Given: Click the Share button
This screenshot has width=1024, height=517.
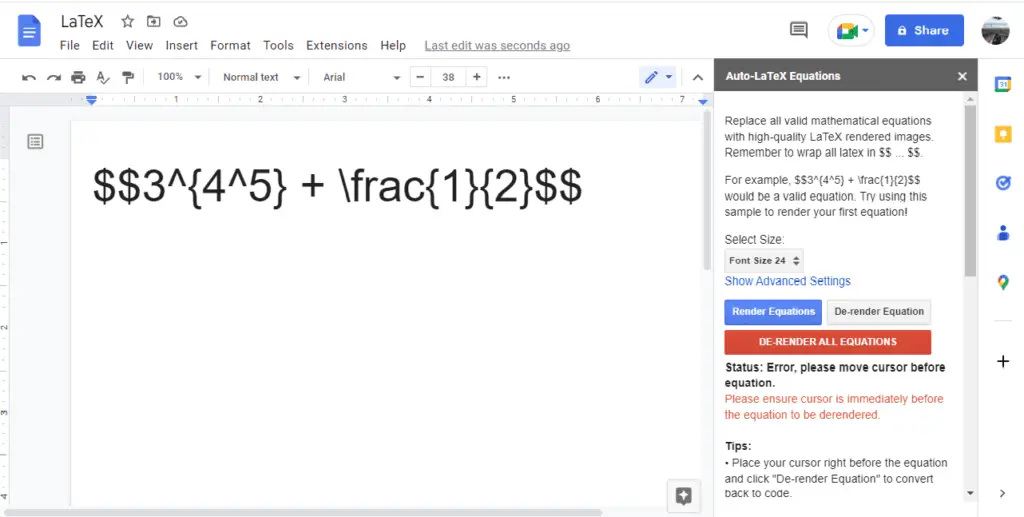Looking at the screenshot, I should (x=924, y=31).
